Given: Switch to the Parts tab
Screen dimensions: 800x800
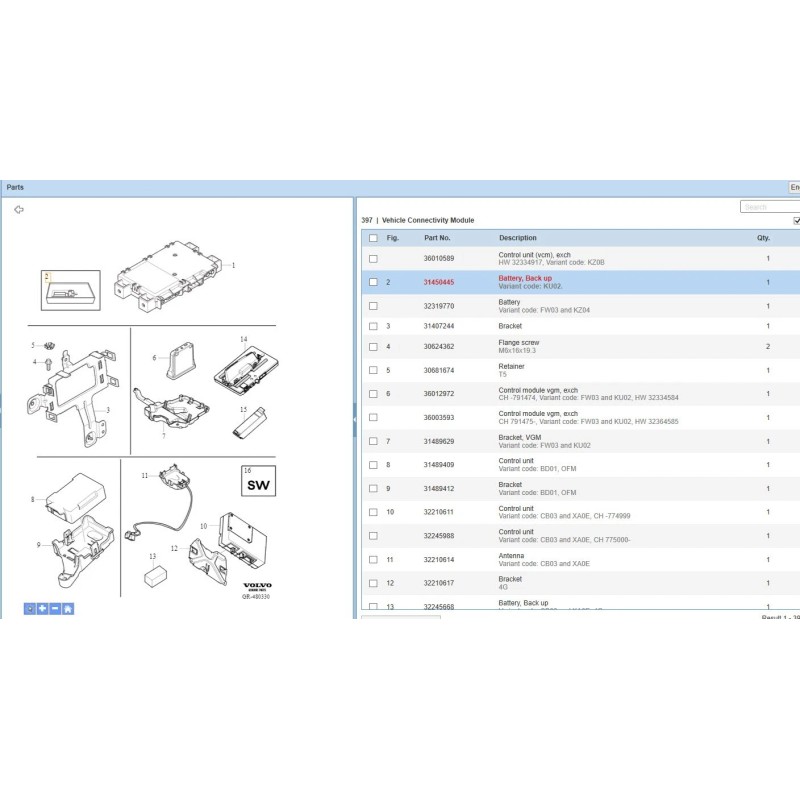Looking at the screenshot, I should click(x=18, y=186).
